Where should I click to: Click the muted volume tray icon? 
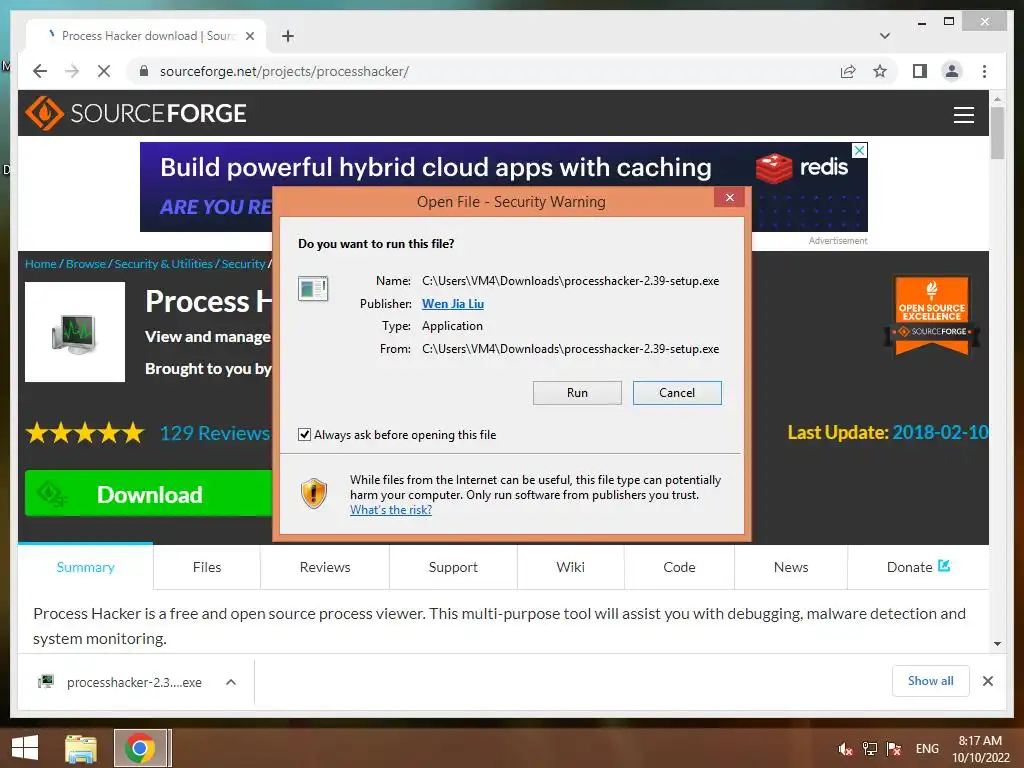[x=845, y=748]
